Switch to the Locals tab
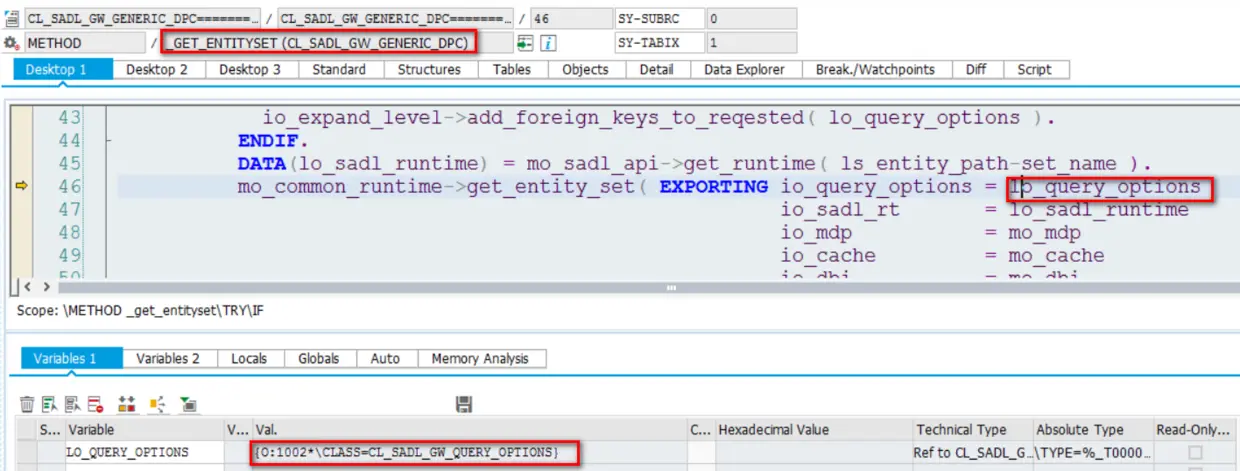This screenshot has height=471, width=1240. (x=249, y=358)
